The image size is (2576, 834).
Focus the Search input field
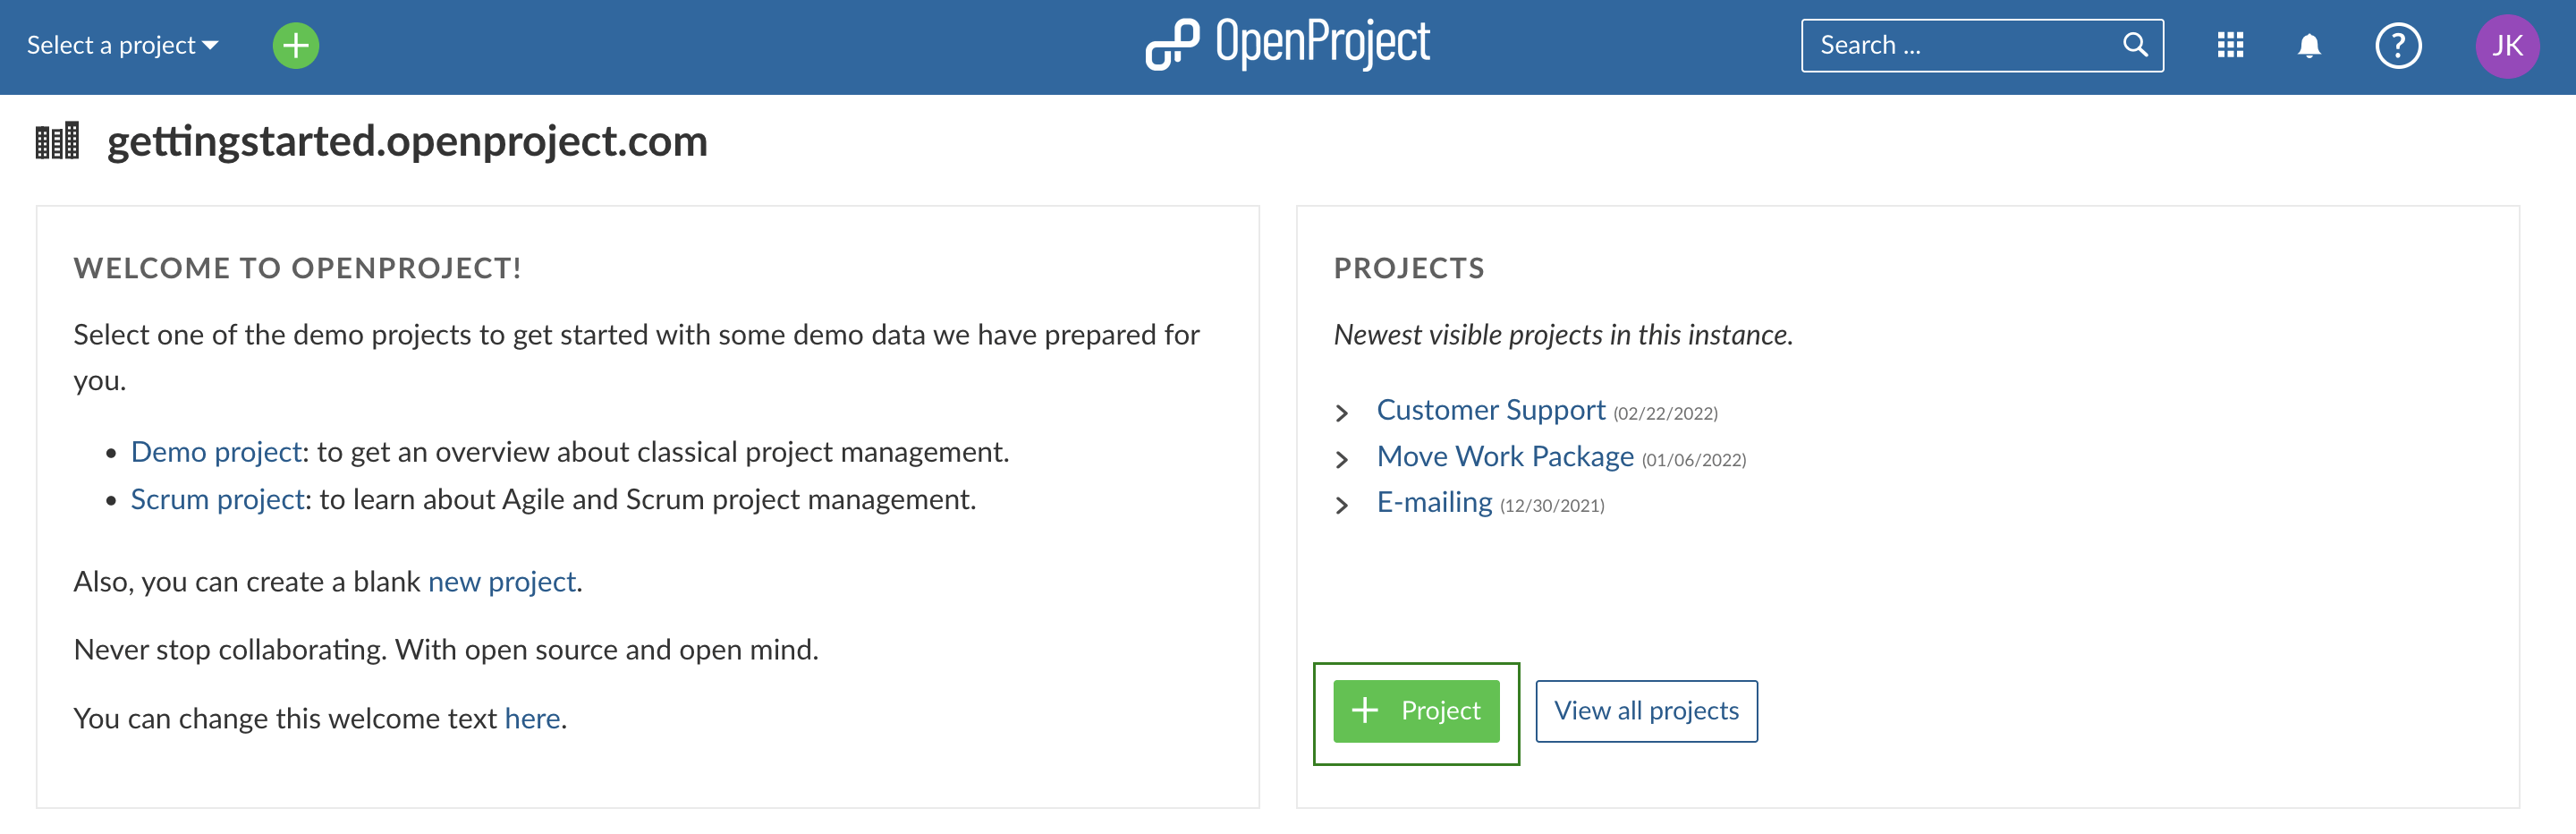click(1960, 46)
